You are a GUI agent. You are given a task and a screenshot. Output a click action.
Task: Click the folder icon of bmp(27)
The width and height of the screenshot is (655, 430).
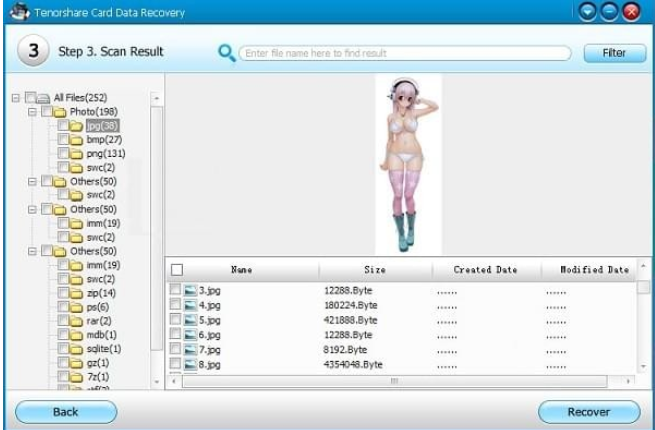(x=76, y=140)
